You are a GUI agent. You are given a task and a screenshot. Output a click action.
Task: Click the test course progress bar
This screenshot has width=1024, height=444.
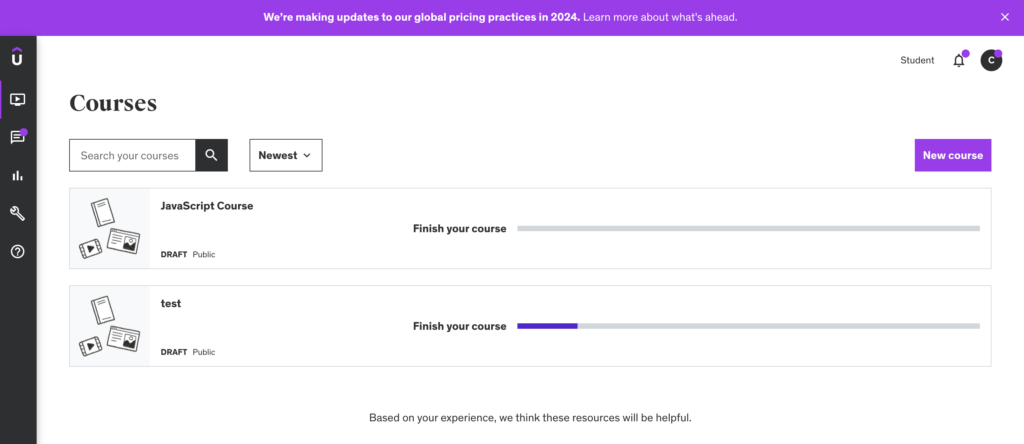tap(748, 326)
